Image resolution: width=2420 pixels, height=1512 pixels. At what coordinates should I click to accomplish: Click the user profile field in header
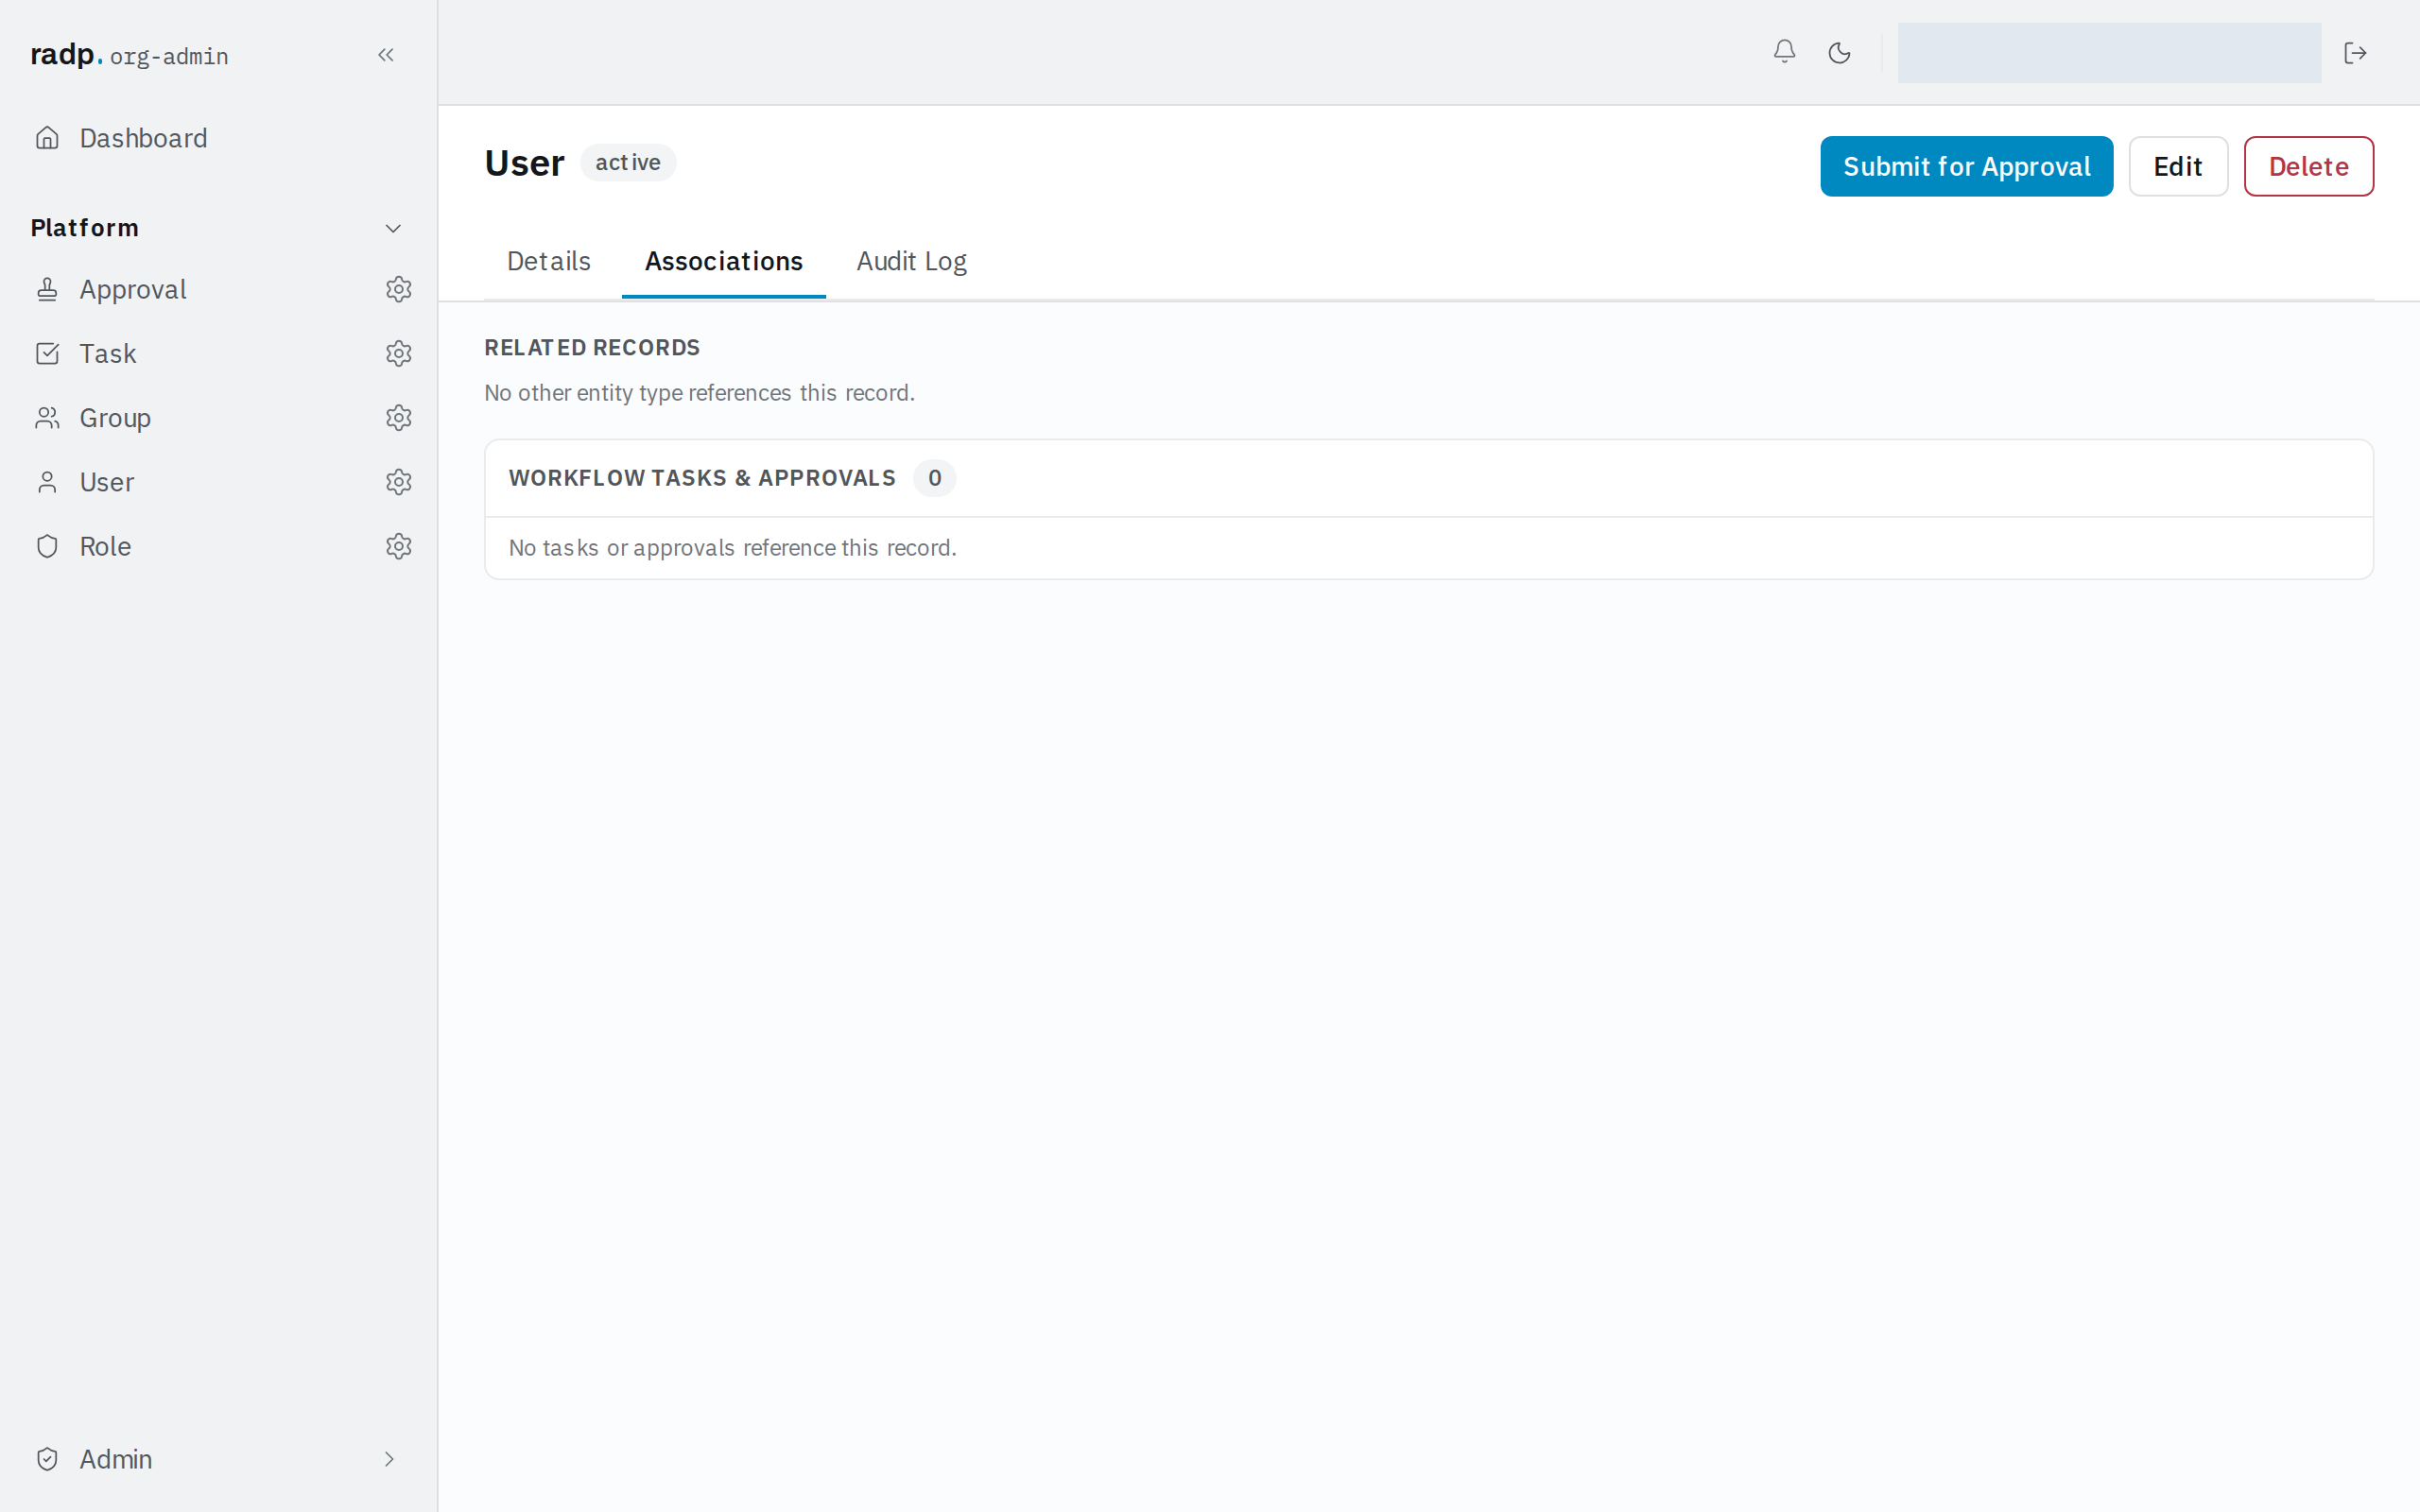(x=2109, y=53)
